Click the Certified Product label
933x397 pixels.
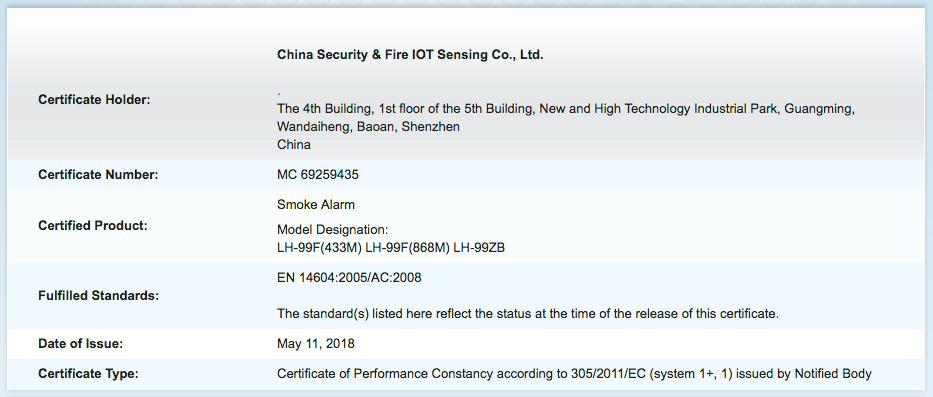click(93, 226)
